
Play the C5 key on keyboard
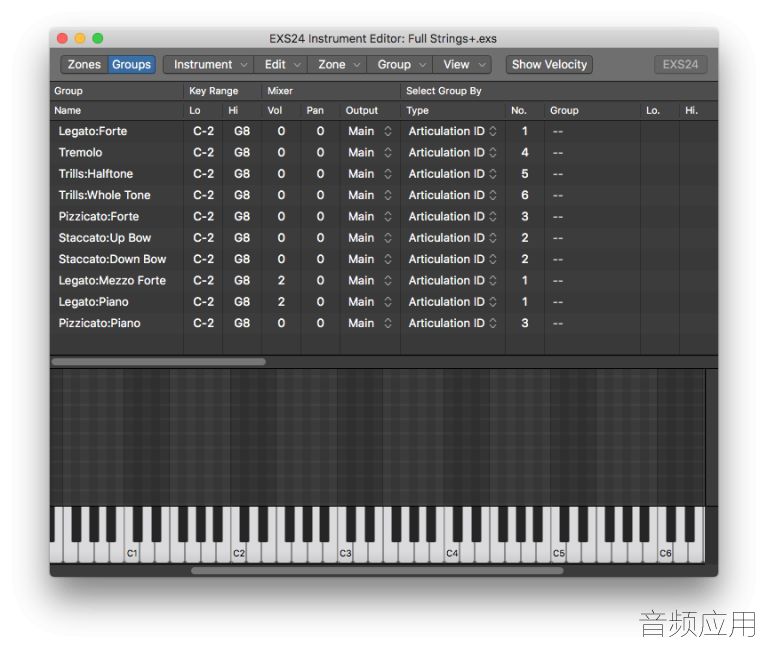click(x=559, y=553)
